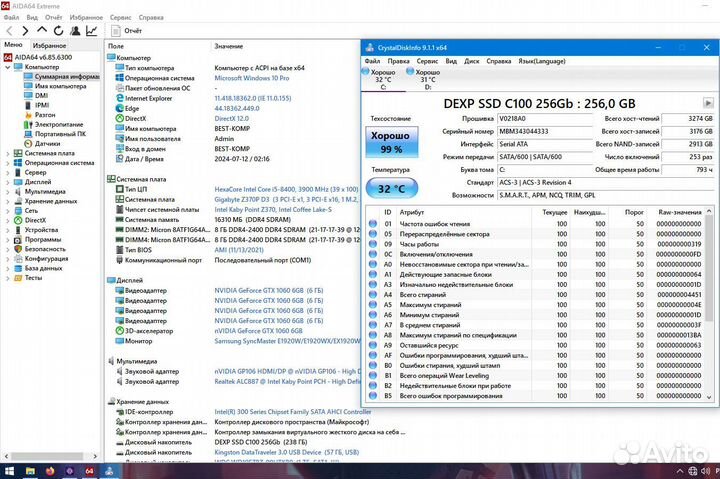Screen dimensions: 720x479
Task: Open the Сервис menu in AIDA64
Action: coord(120,17)
